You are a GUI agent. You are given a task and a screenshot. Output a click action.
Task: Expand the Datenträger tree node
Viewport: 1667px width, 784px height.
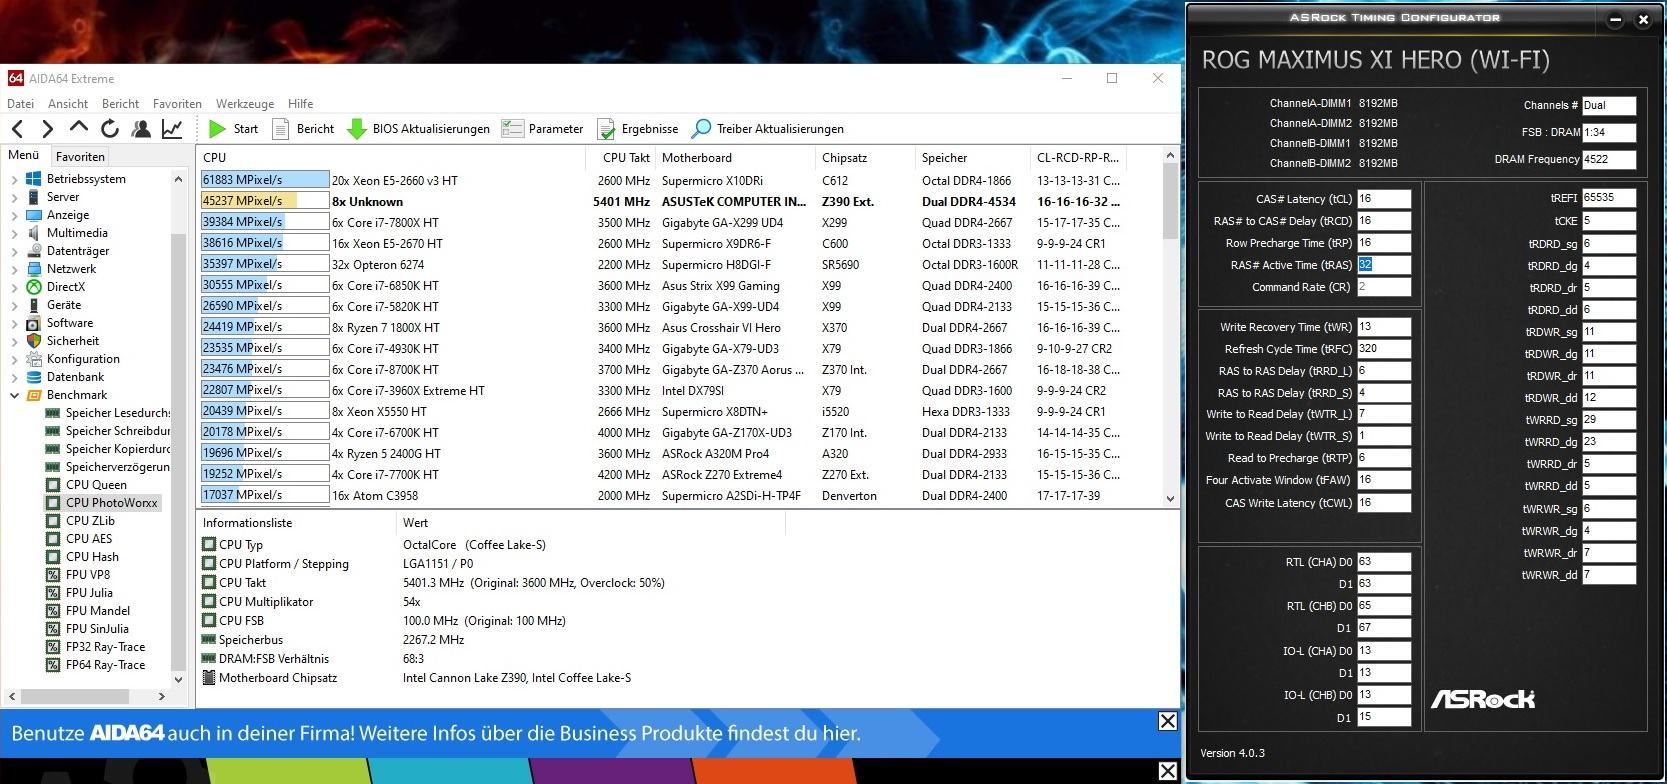(x=14, y=251)
